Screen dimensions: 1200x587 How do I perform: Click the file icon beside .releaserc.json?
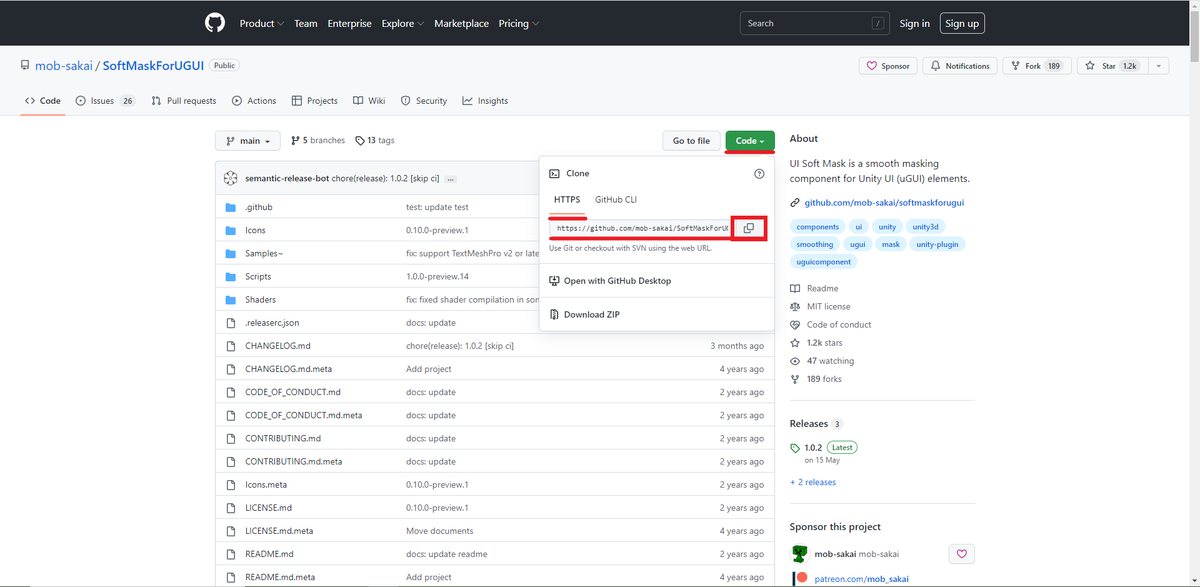(x=230, y=323)
